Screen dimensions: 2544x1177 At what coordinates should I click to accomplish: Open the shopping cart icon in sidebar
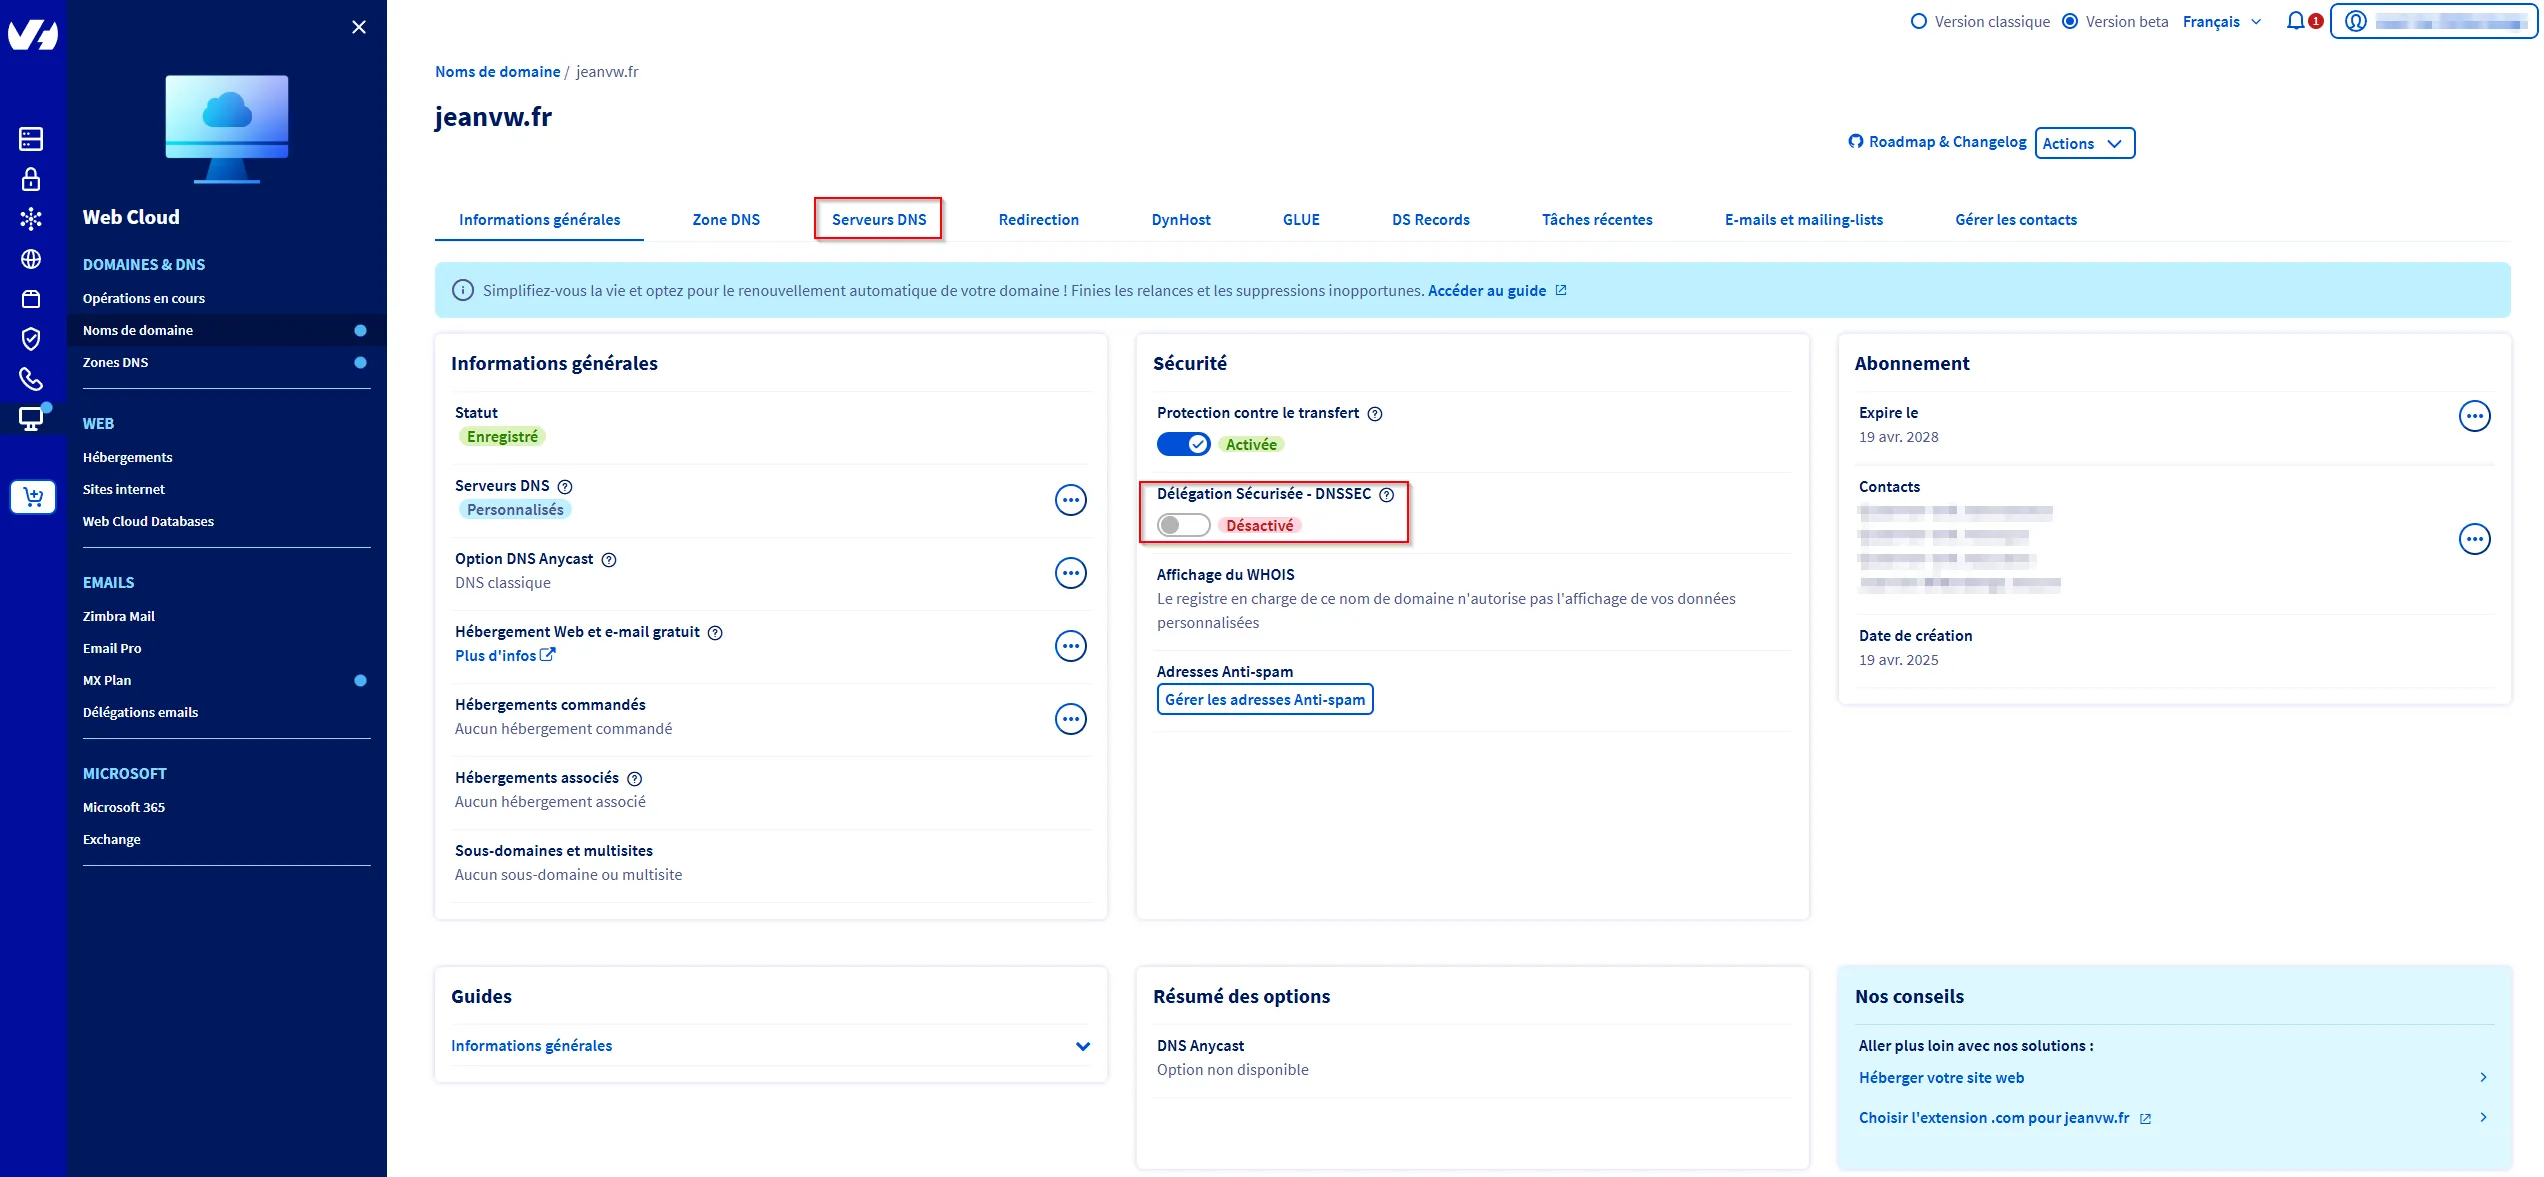tap(32, 496)
